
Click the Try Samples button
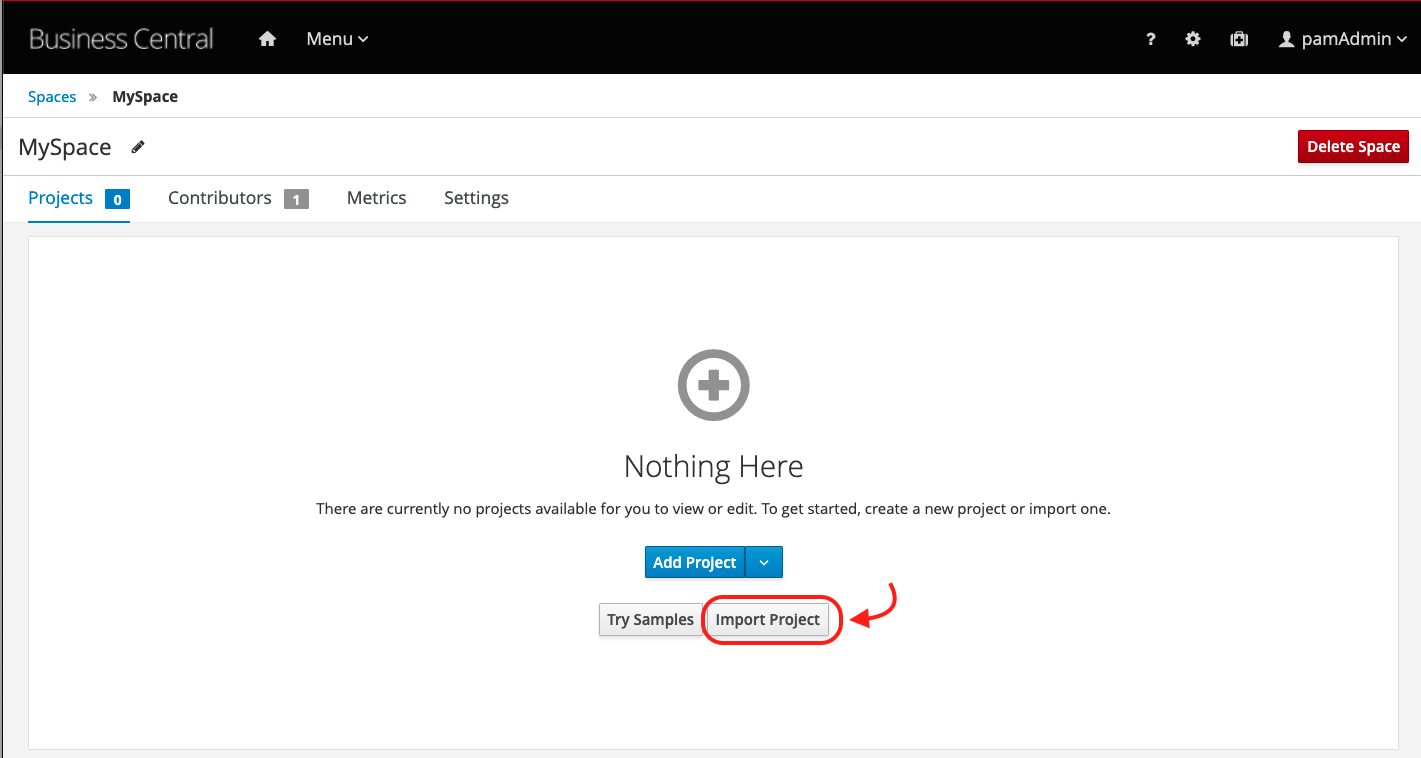click(x=650, y=620)
